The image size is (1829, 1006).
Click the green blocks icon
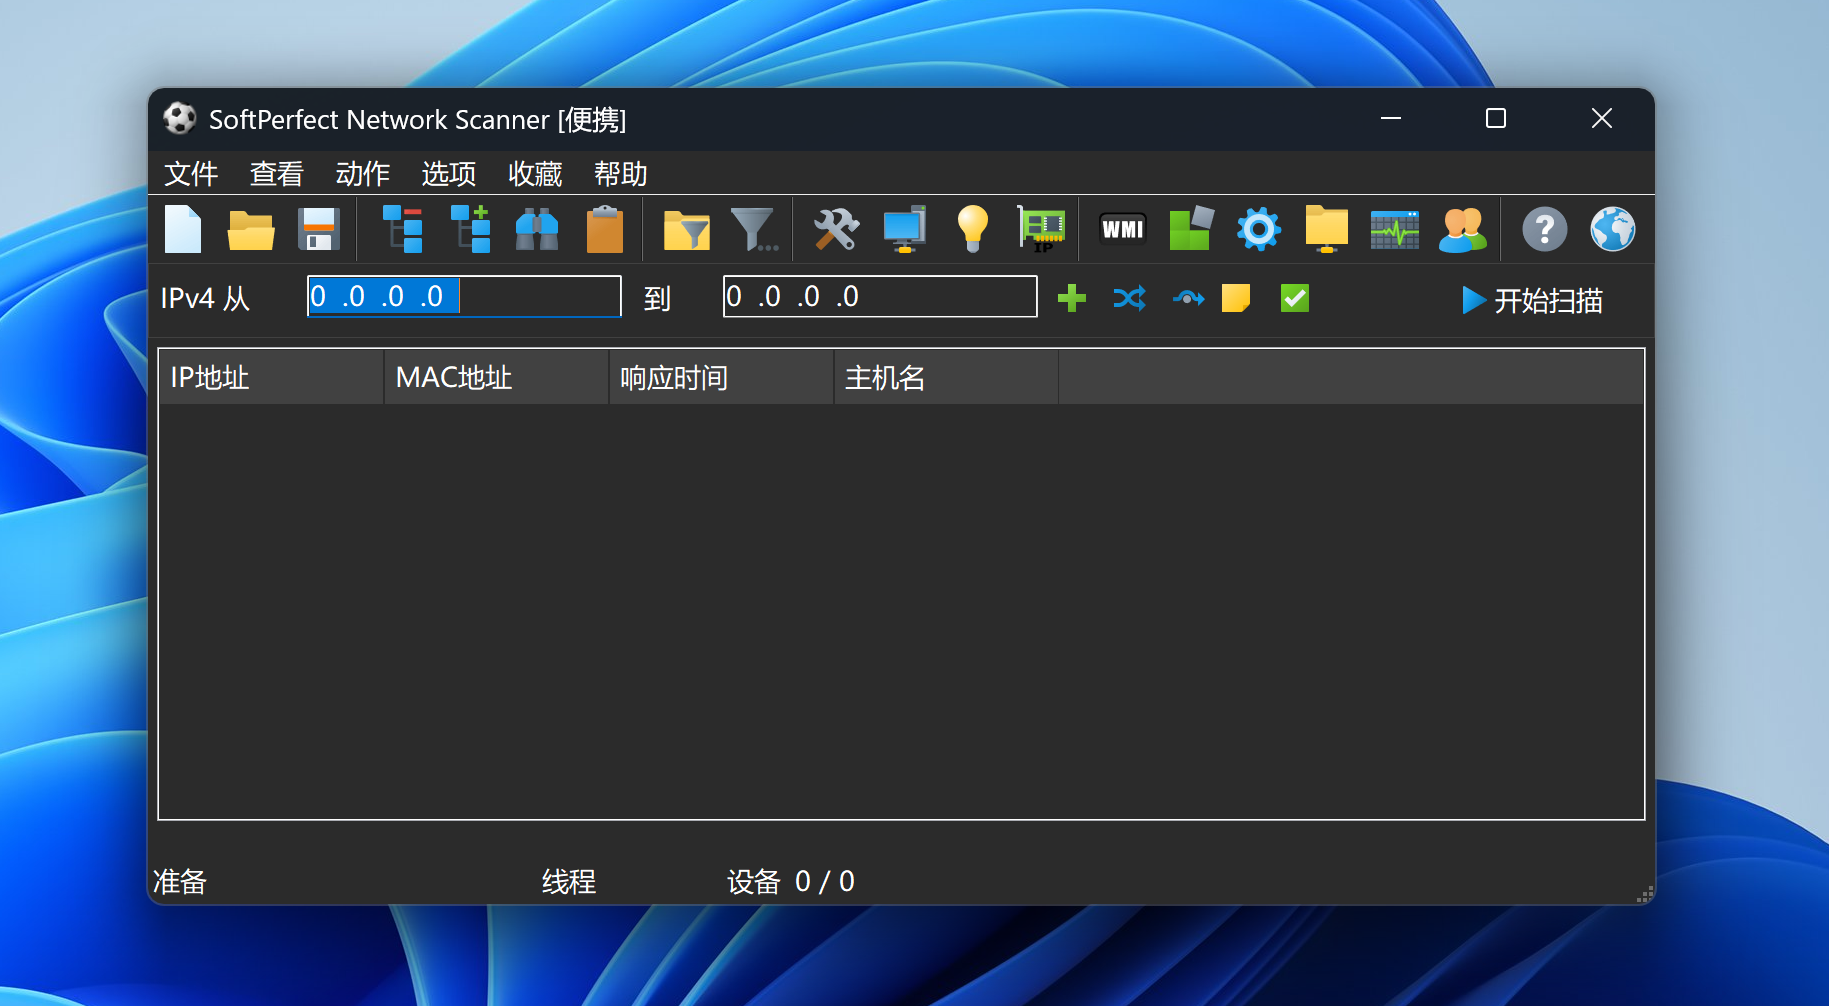pos(1191,229)
